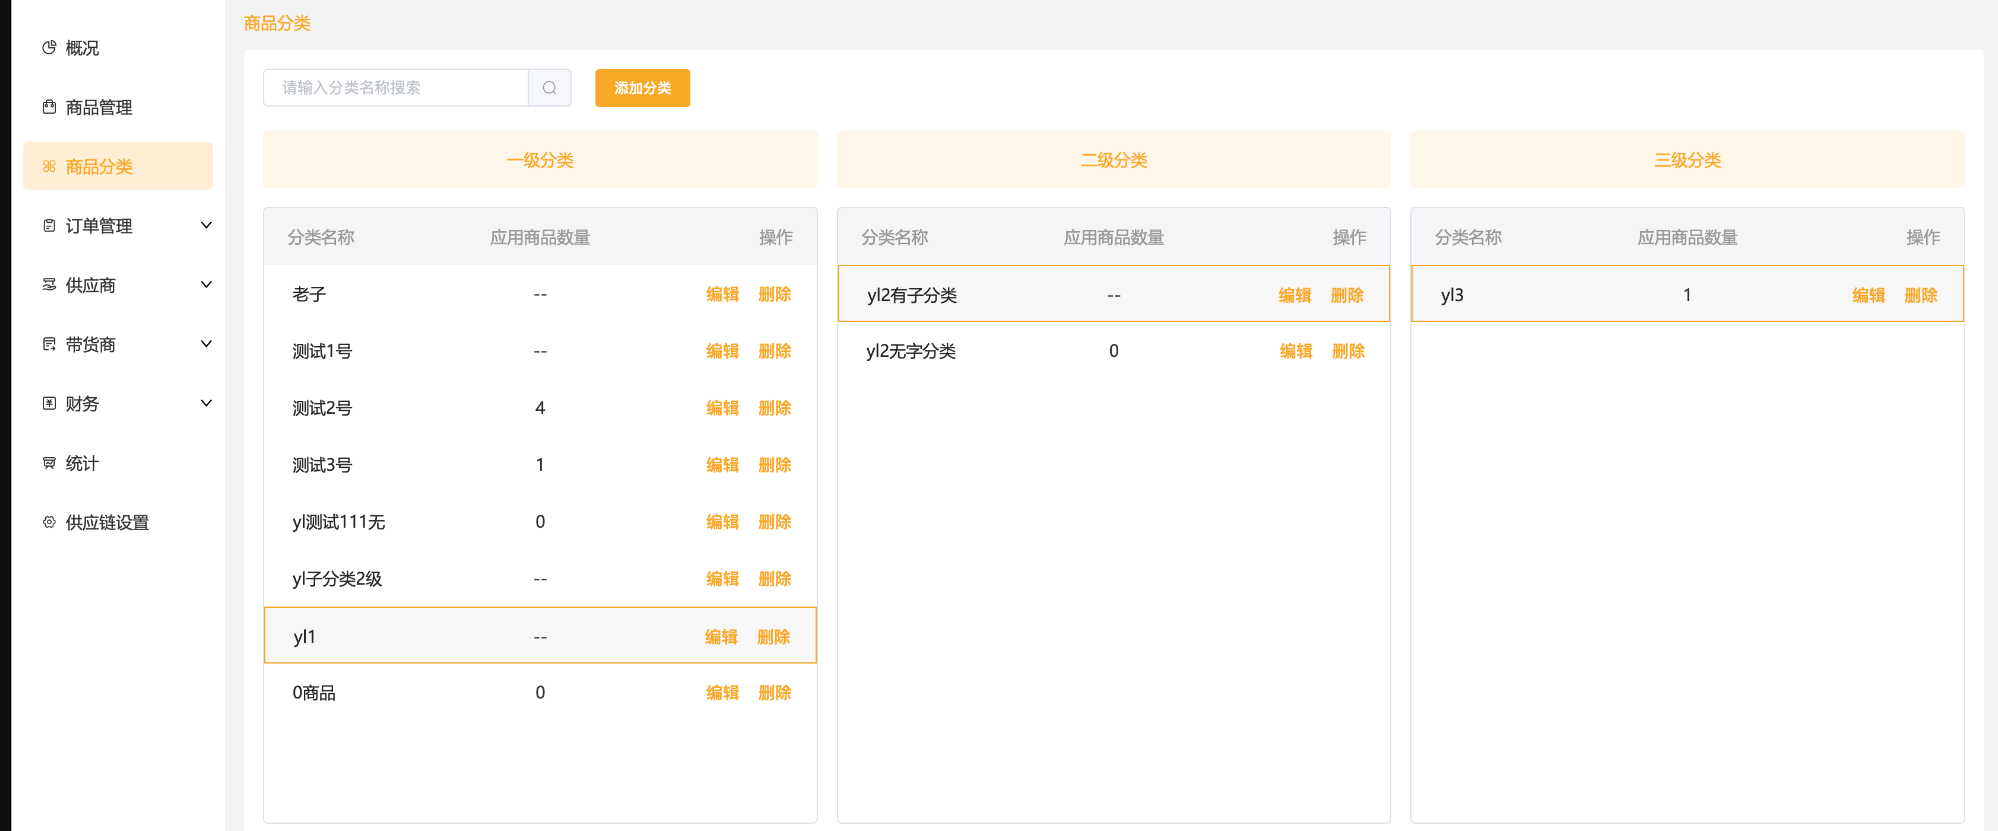
Task: Go to the 统计 menu entry
Action: pos(82,463)
